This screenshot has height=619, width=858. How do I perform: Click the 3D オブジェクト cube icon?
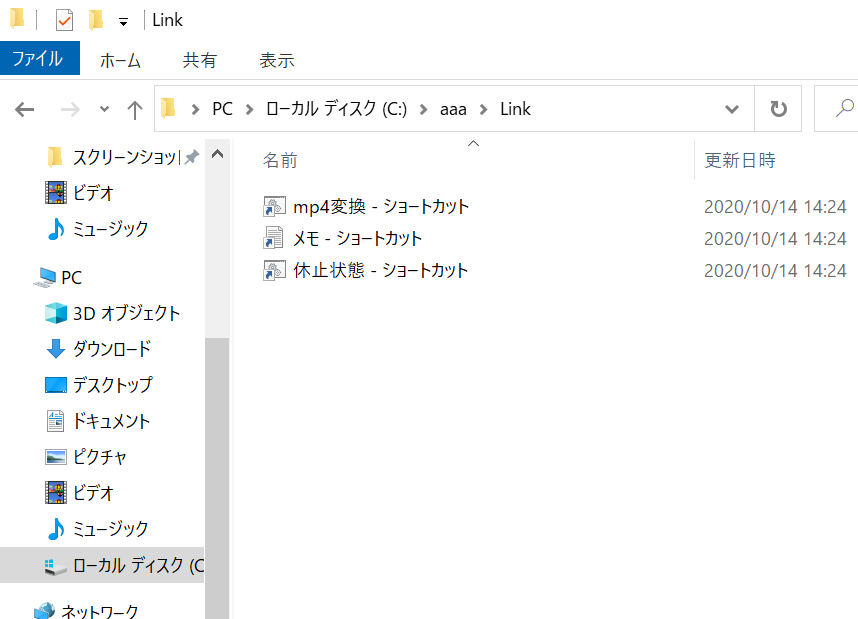(56, 313)
